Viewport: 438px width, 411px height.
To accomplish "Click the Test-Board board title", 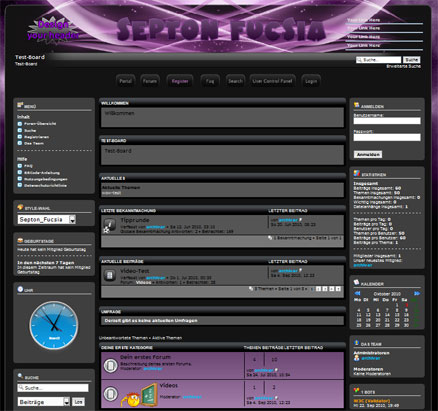I will pyautogui.click(x=30, y=57).
